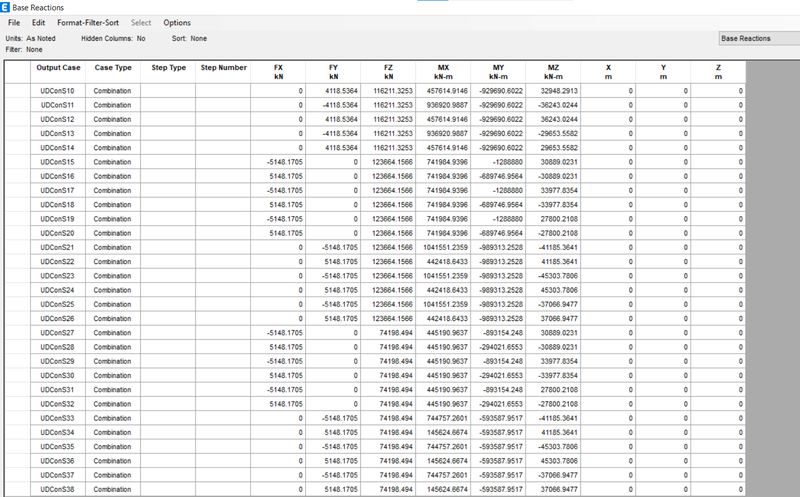Click the FX kN column header
Screen dimensions: 800x497
click(278, 72)
